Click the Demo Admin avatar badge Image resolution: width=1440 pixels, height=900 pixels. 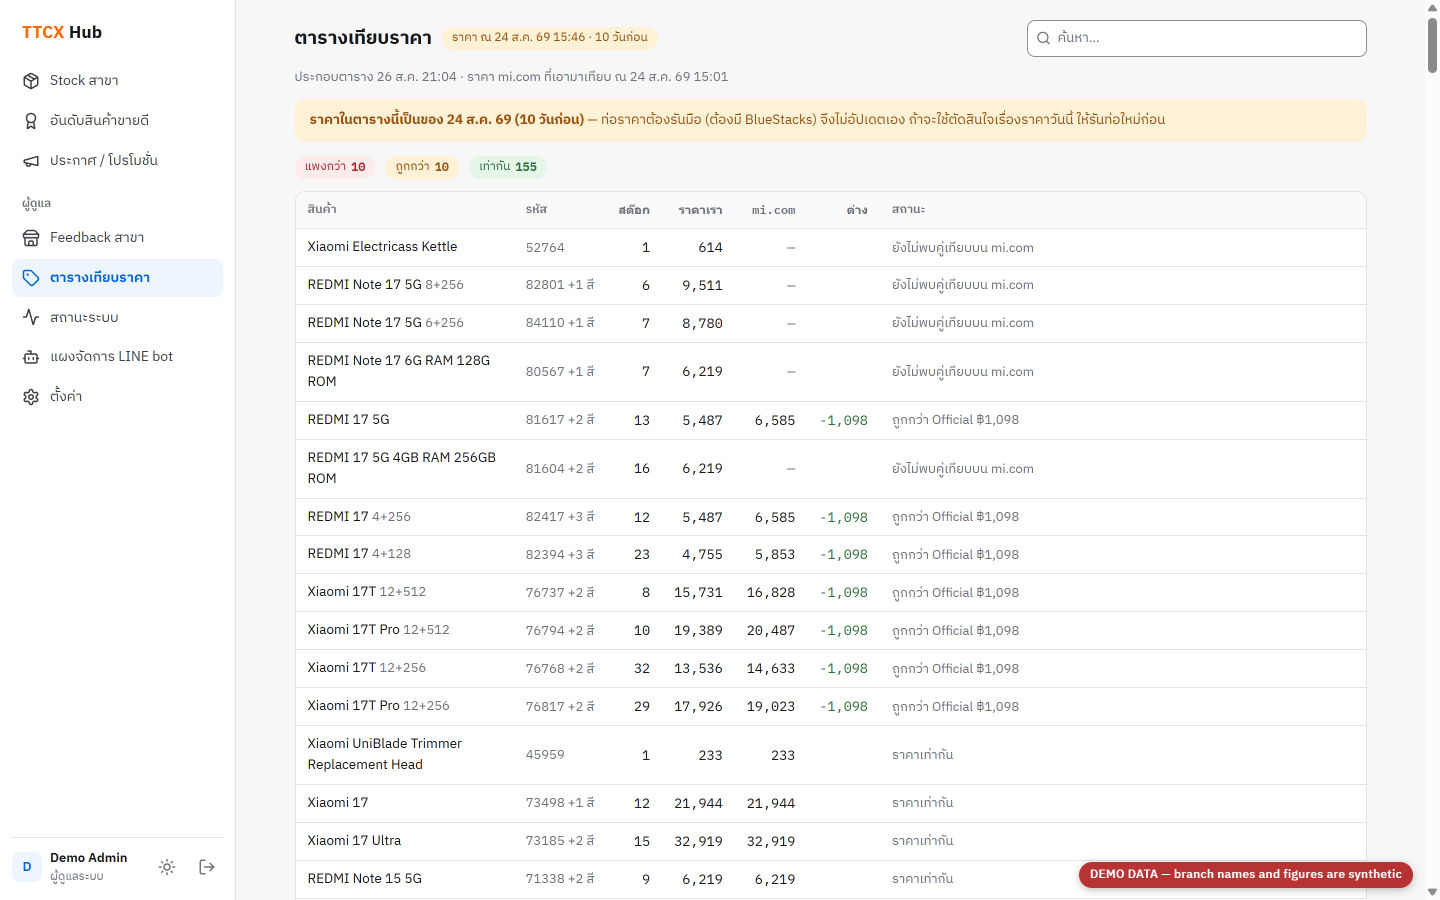click(x=27, y=867)
